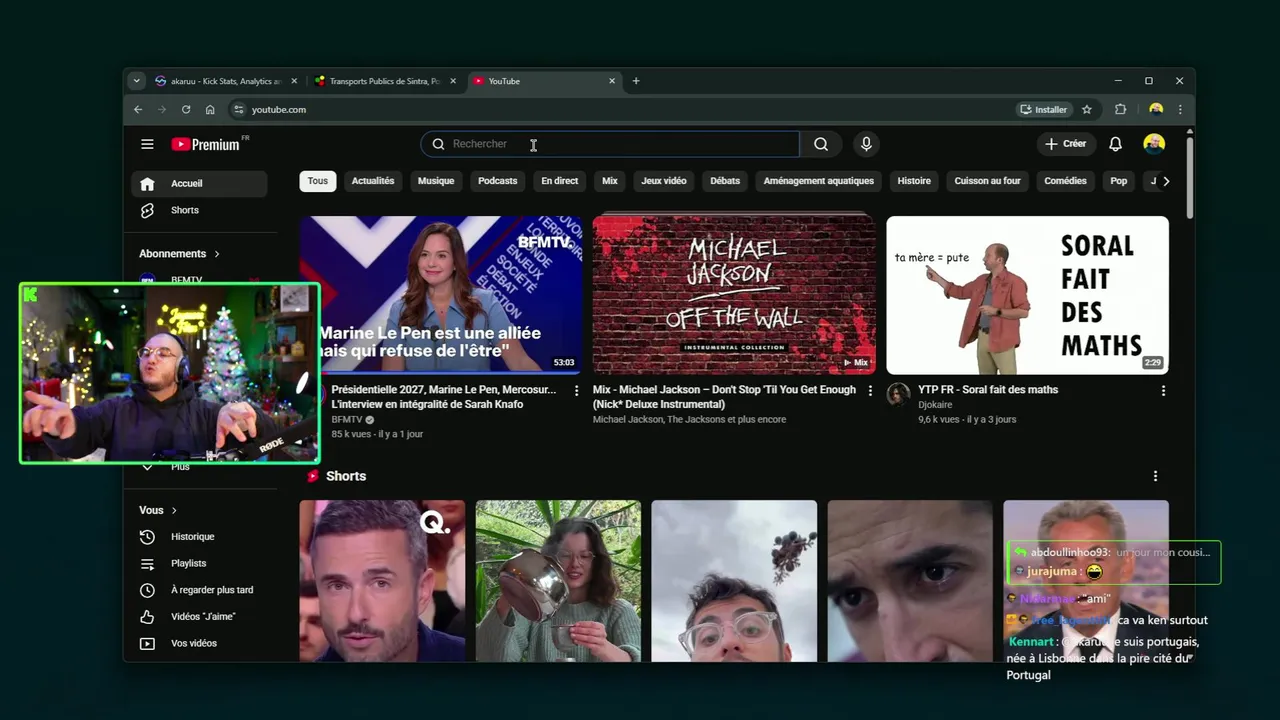The width and height of the screenshot is (1280, 720).
Task: Open Historique in sidebar
Action: coord(192,537)
